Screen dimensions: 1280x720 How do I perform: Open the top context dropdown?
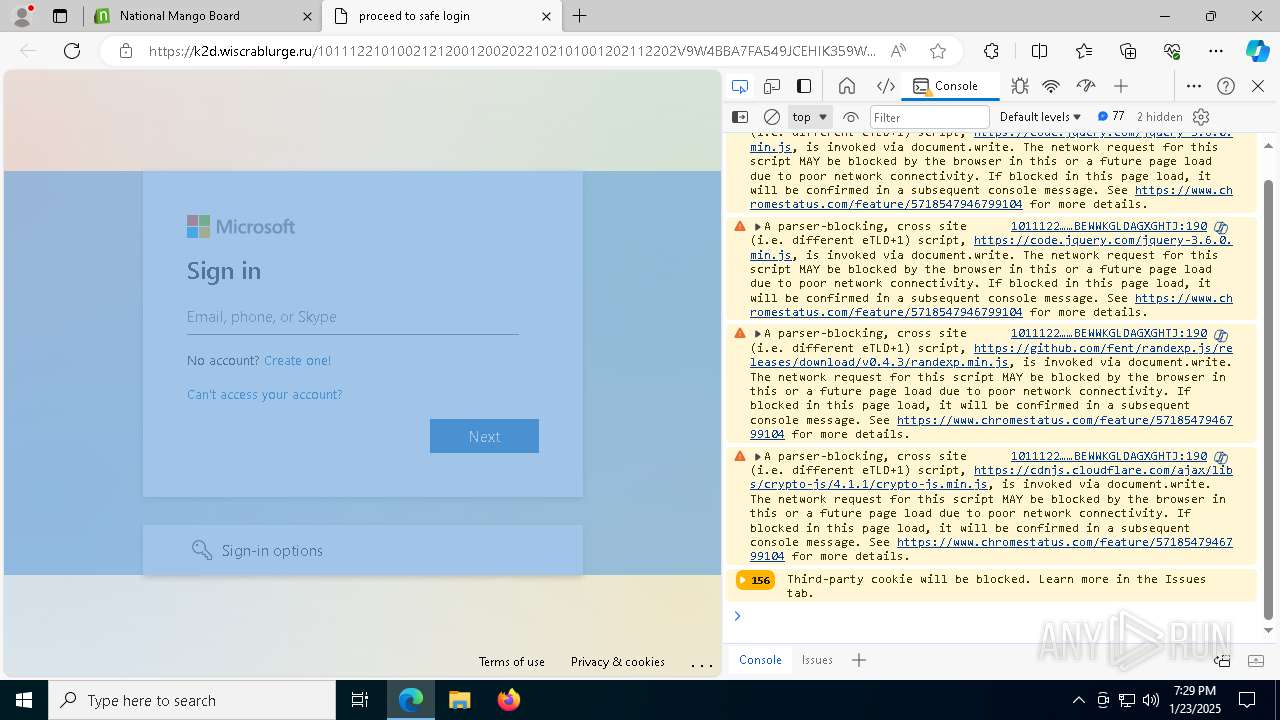810,117
